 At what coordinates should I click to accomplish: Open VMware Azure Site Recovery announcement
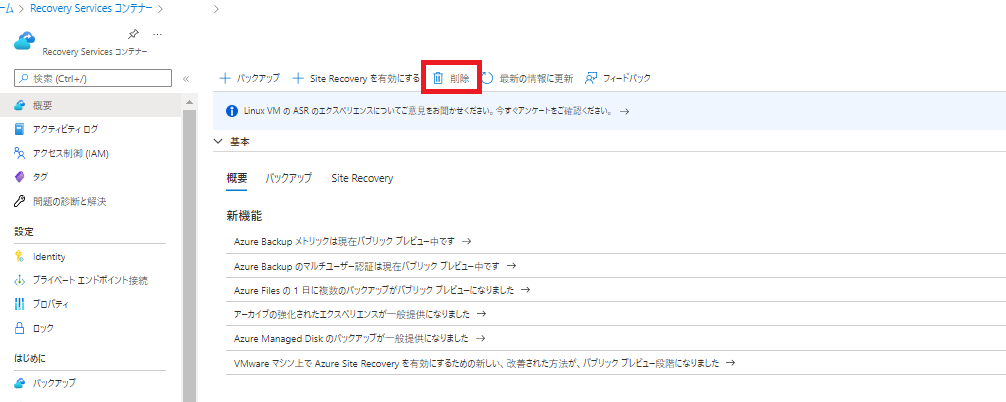477,362
